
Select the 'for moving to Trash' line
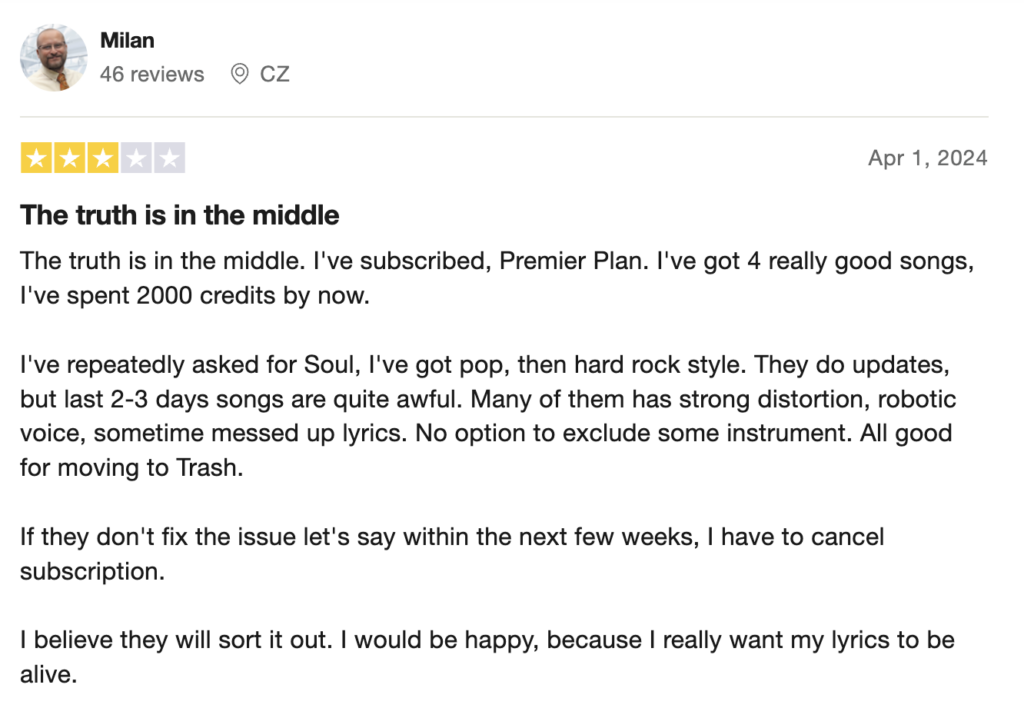pos(131,468)
